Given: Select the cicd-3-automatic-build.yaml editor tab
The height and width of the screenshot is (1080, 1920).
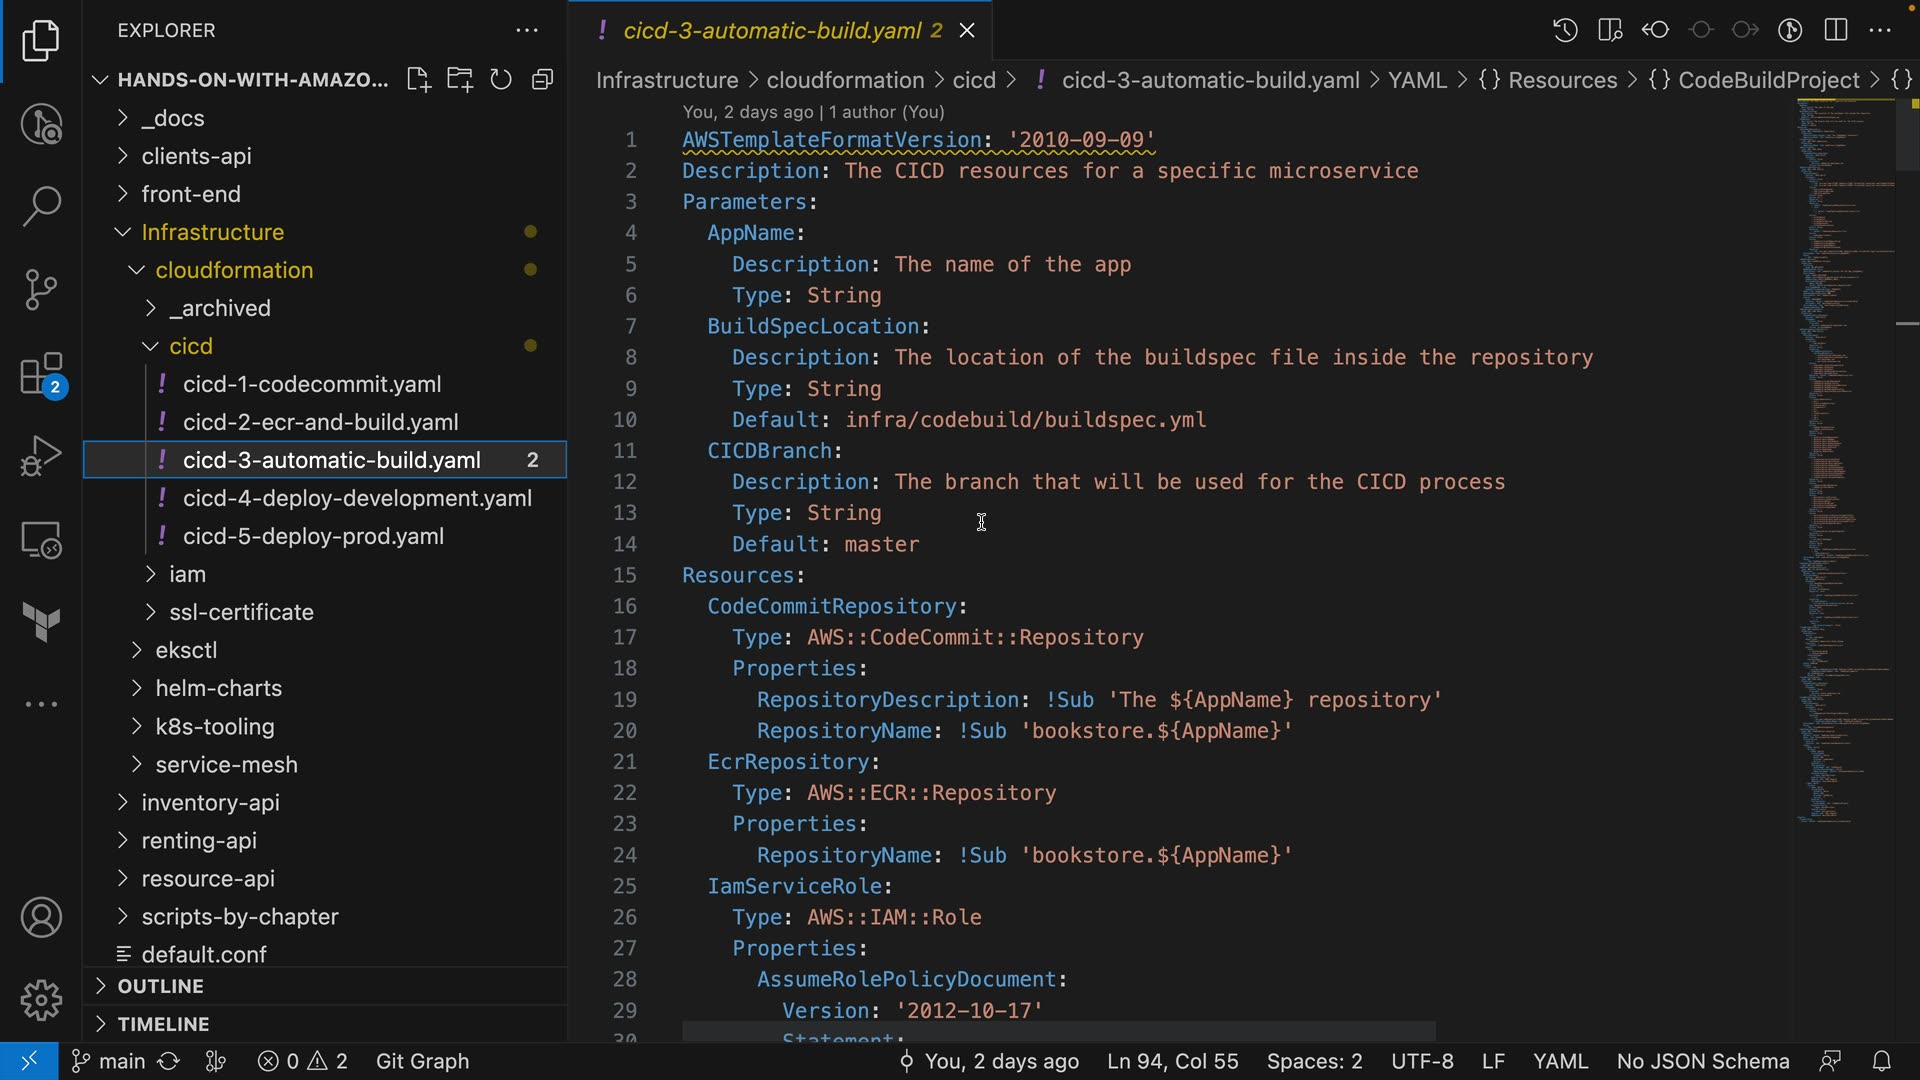Looking at the screenshot, I should pyautogui.click(x=772, y=30).
